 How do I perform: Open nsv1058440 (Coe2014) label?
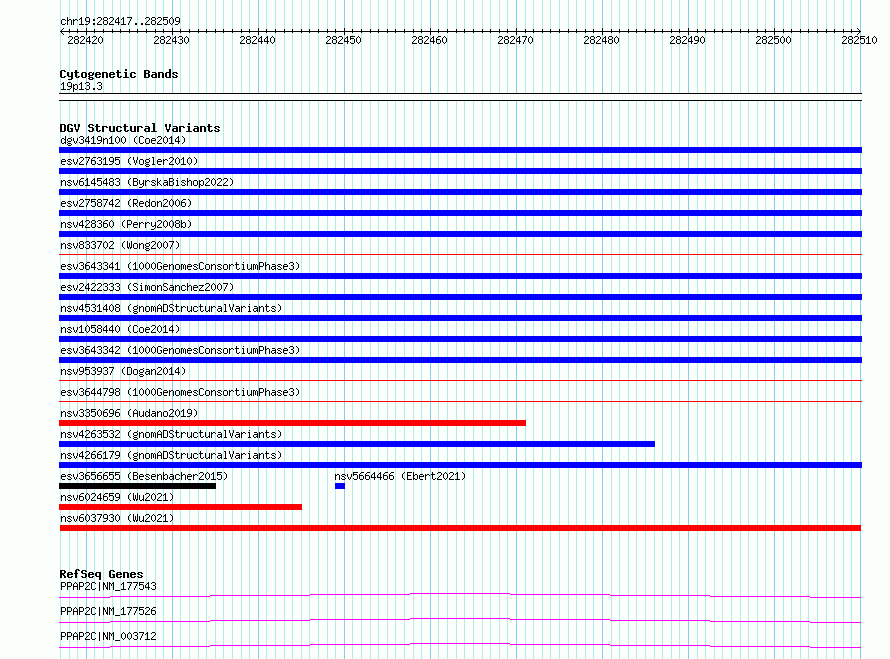(120, 329)
